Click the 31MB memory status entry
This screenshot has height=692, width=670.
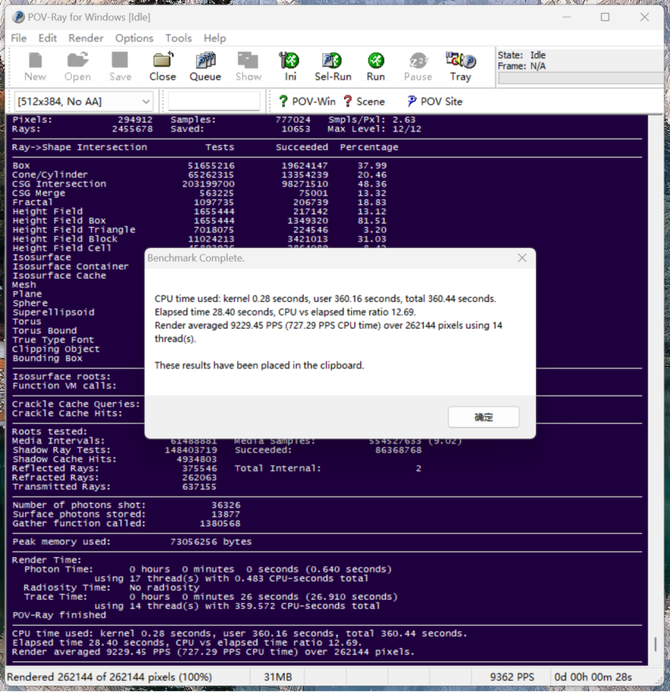click(278, 677)
